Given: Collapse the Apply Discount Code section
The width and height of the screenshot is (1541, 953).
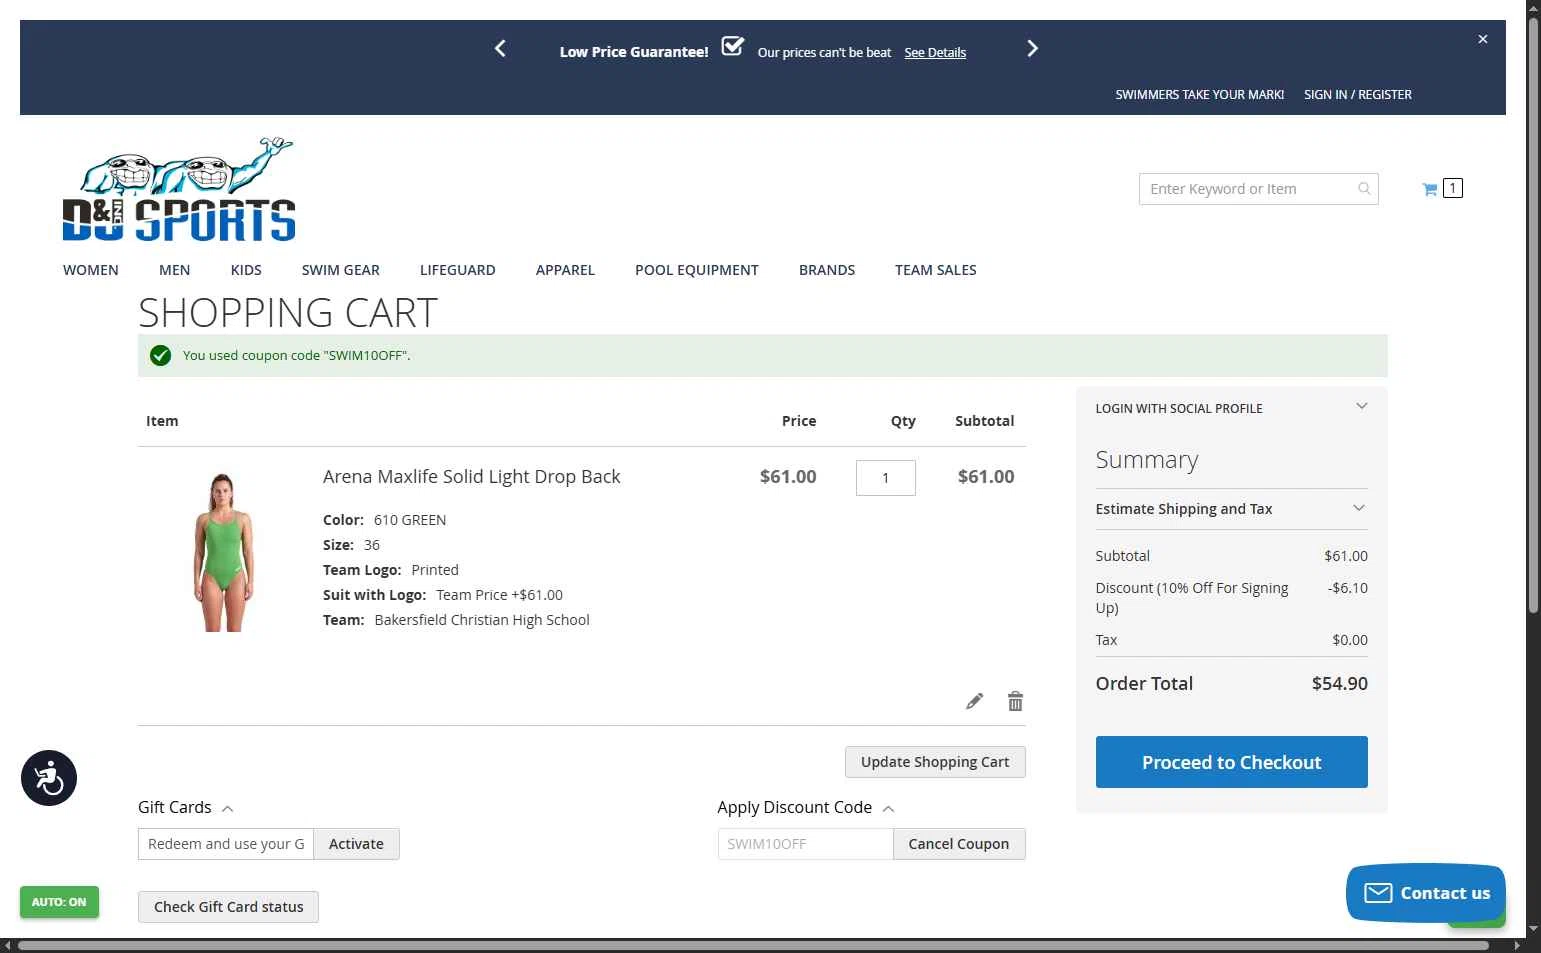Looking at the screenshot, I should click(806, 808).
